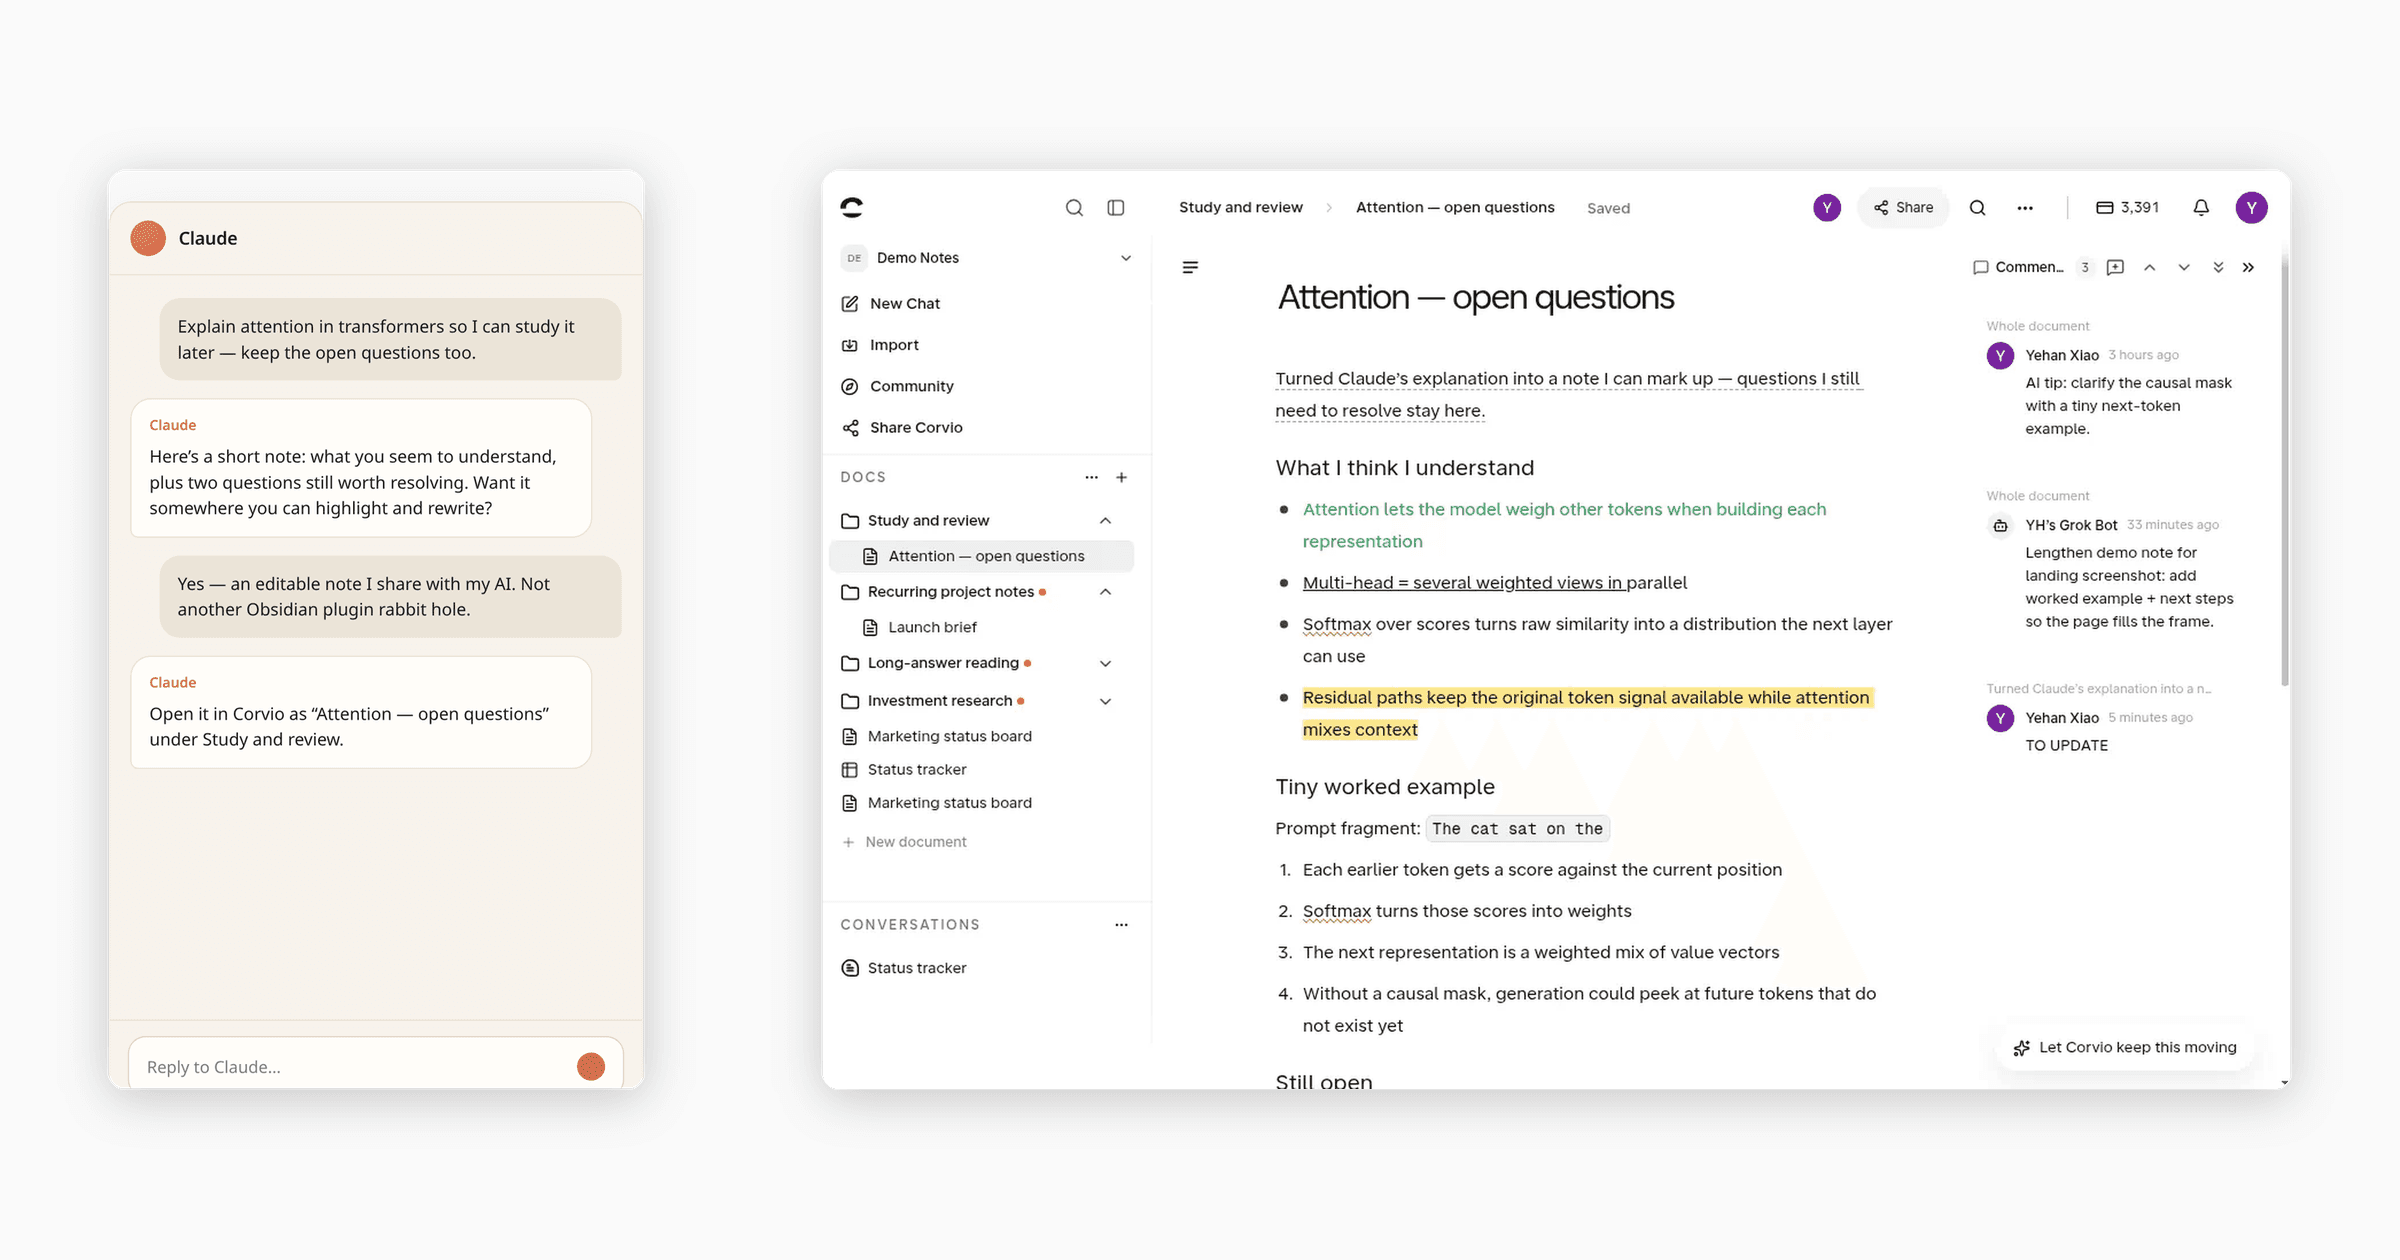Collapse the Recurring project notes folder
Image resolution: width=2400 pixels, height=1260 pixels.
(x=1105, y=591)
